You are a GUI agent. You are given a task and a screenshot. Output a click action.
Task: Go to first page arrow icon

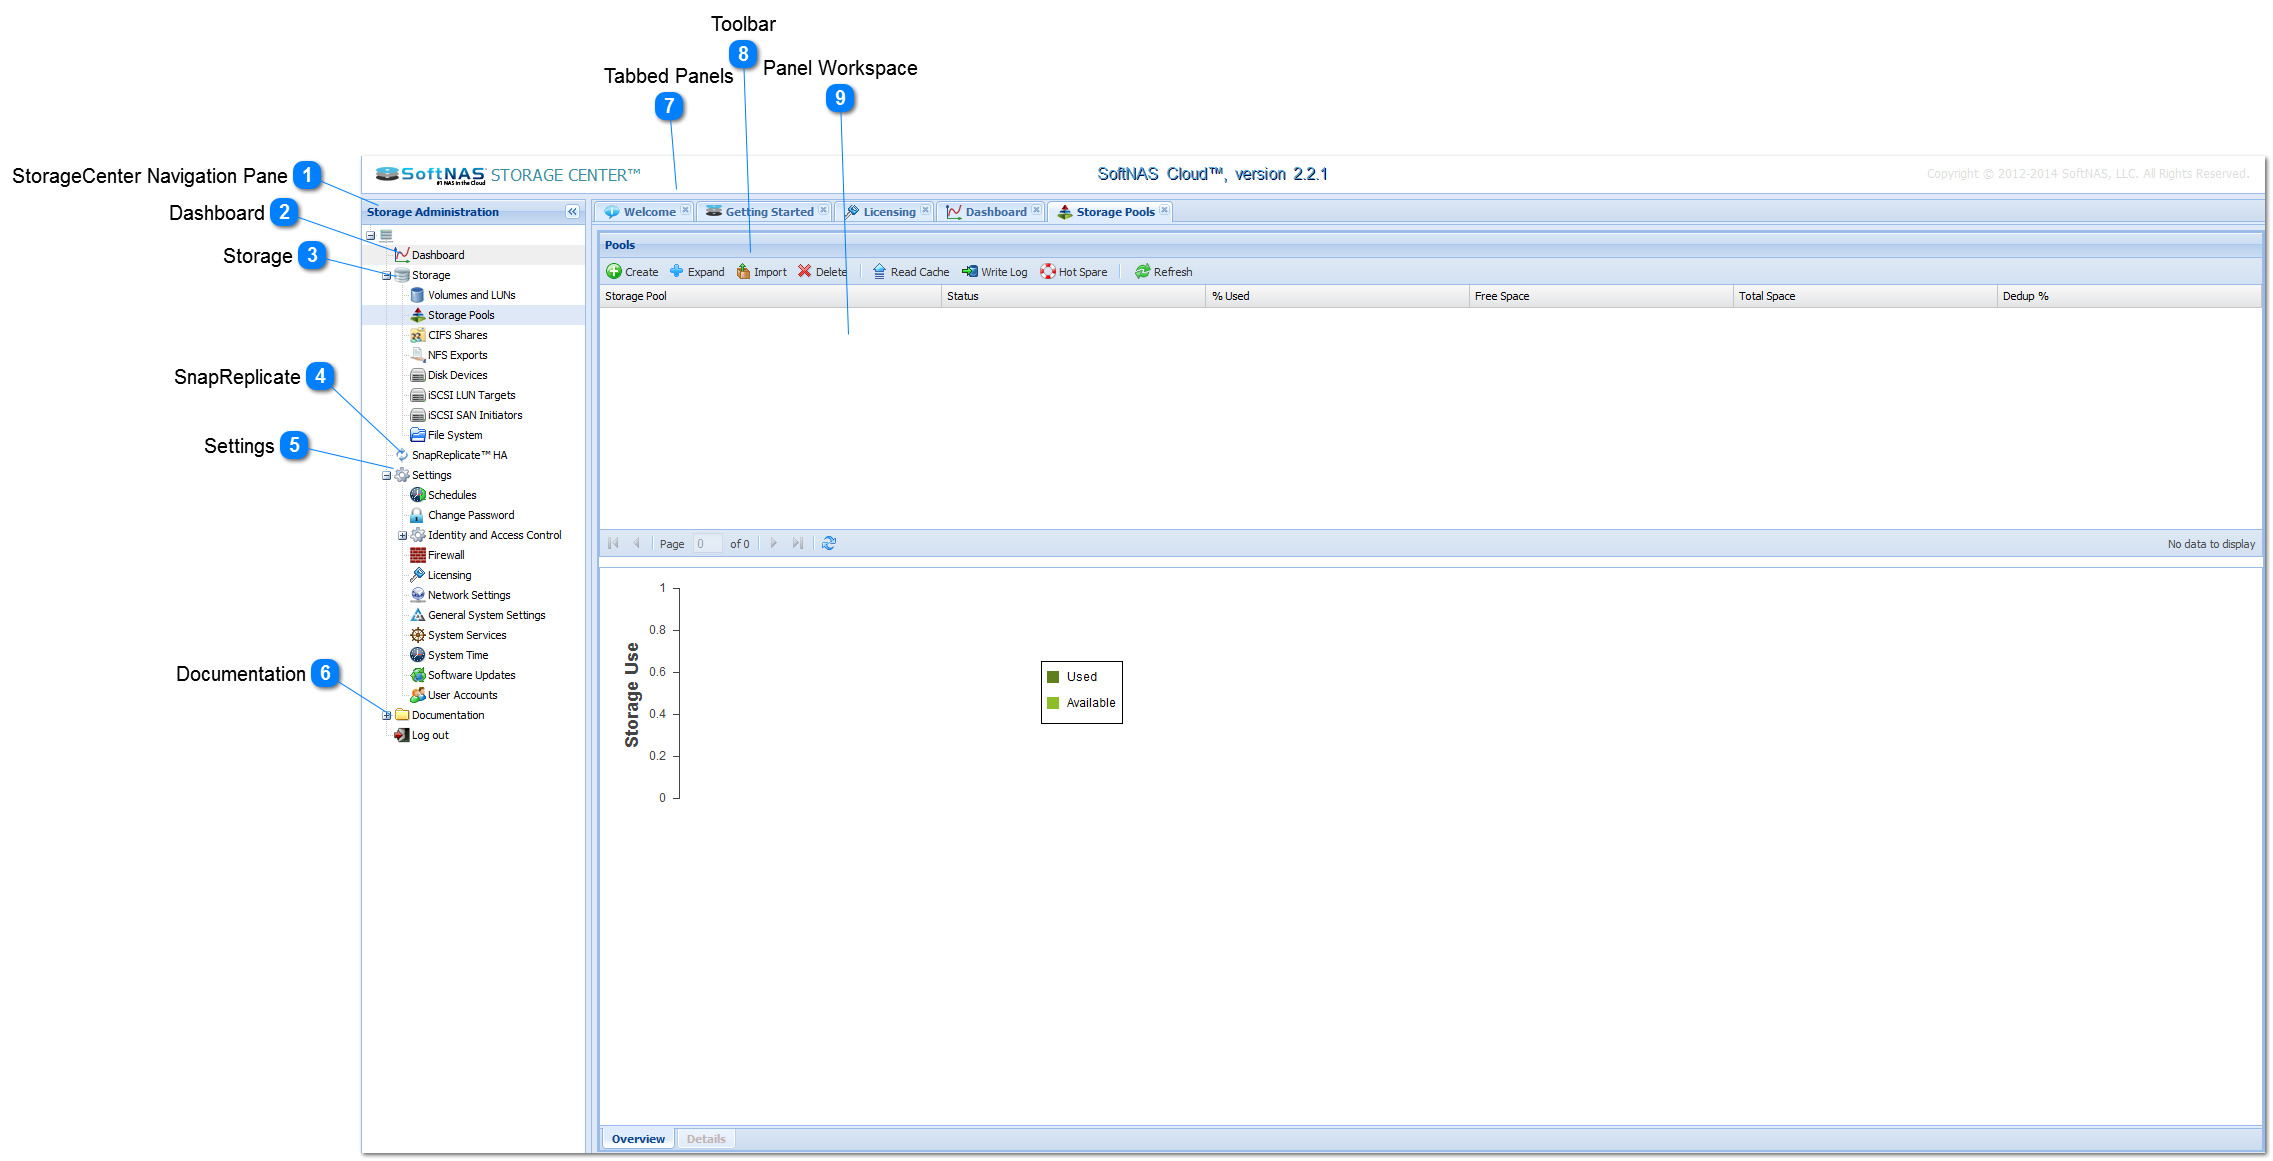pos(613,543)
